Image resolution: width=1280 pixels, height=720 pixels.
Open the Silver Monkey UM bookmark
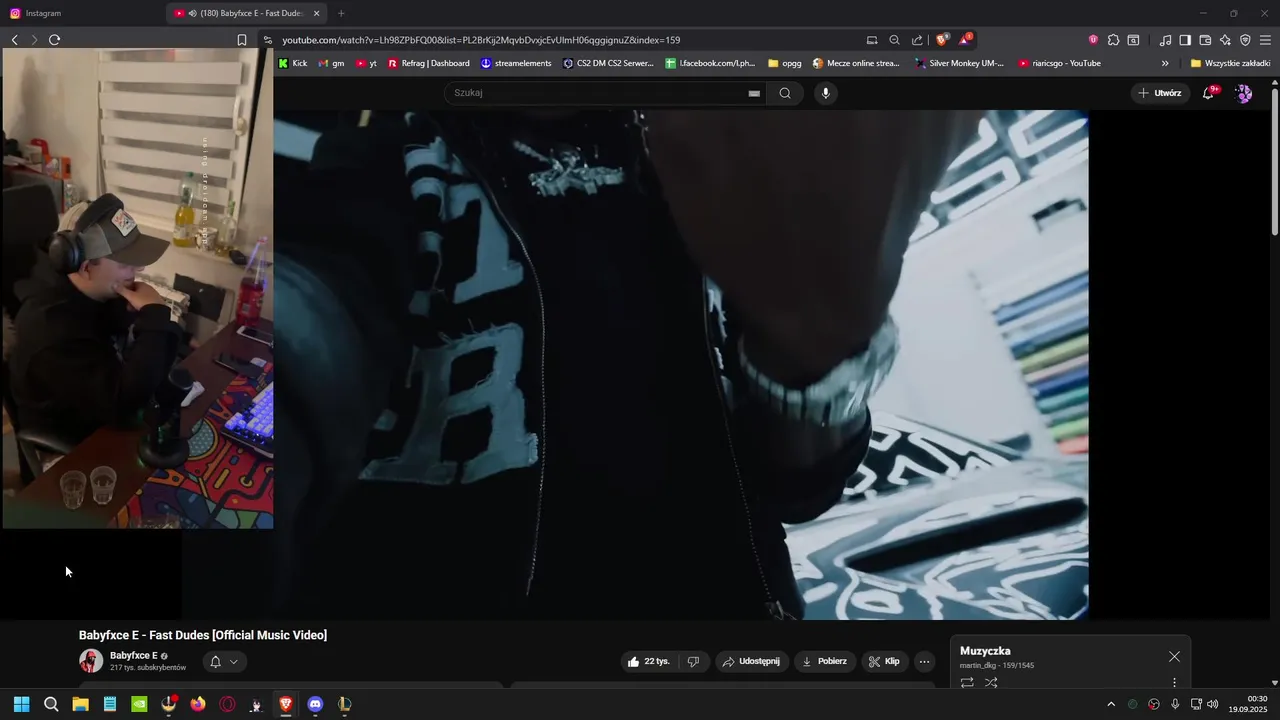tap(959, 63)
